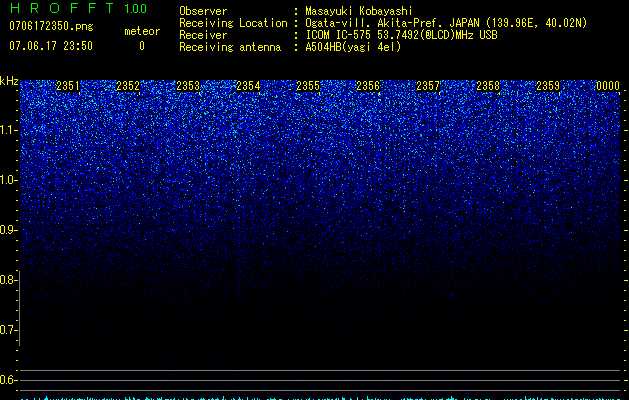Click the 2356 time marker
The height and width of the screenshot is (400, 629).
pos(368,86)
